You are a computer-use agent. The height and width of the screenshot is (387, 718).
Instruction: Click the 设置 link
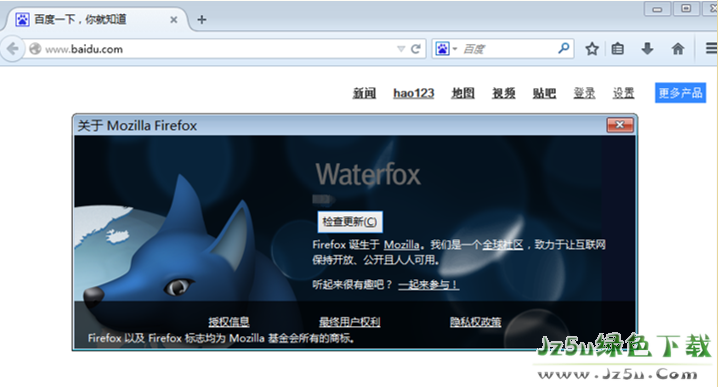point(624,93)
